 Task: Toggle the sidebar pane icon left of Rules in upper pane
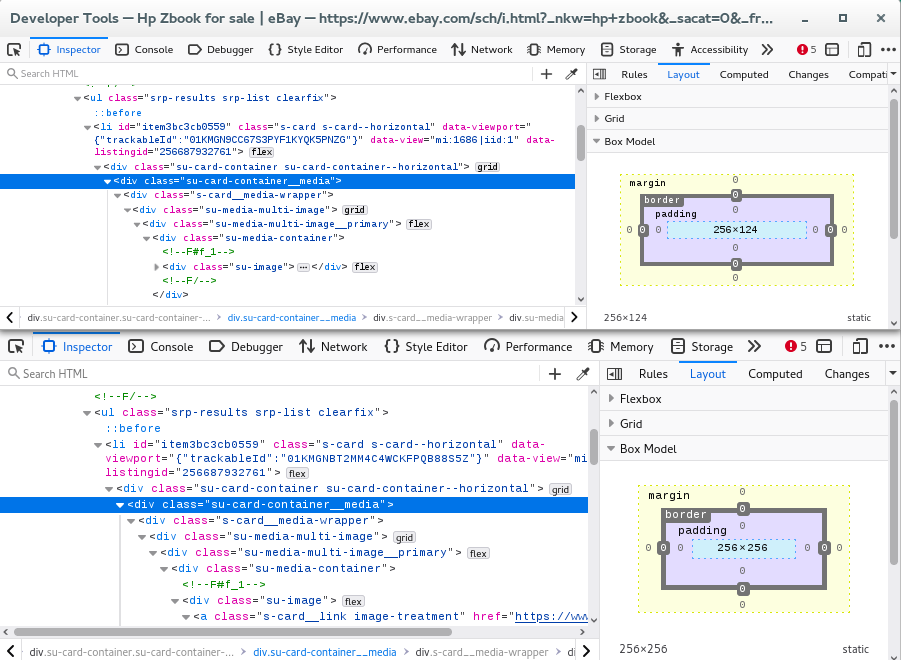pos(600,74)
